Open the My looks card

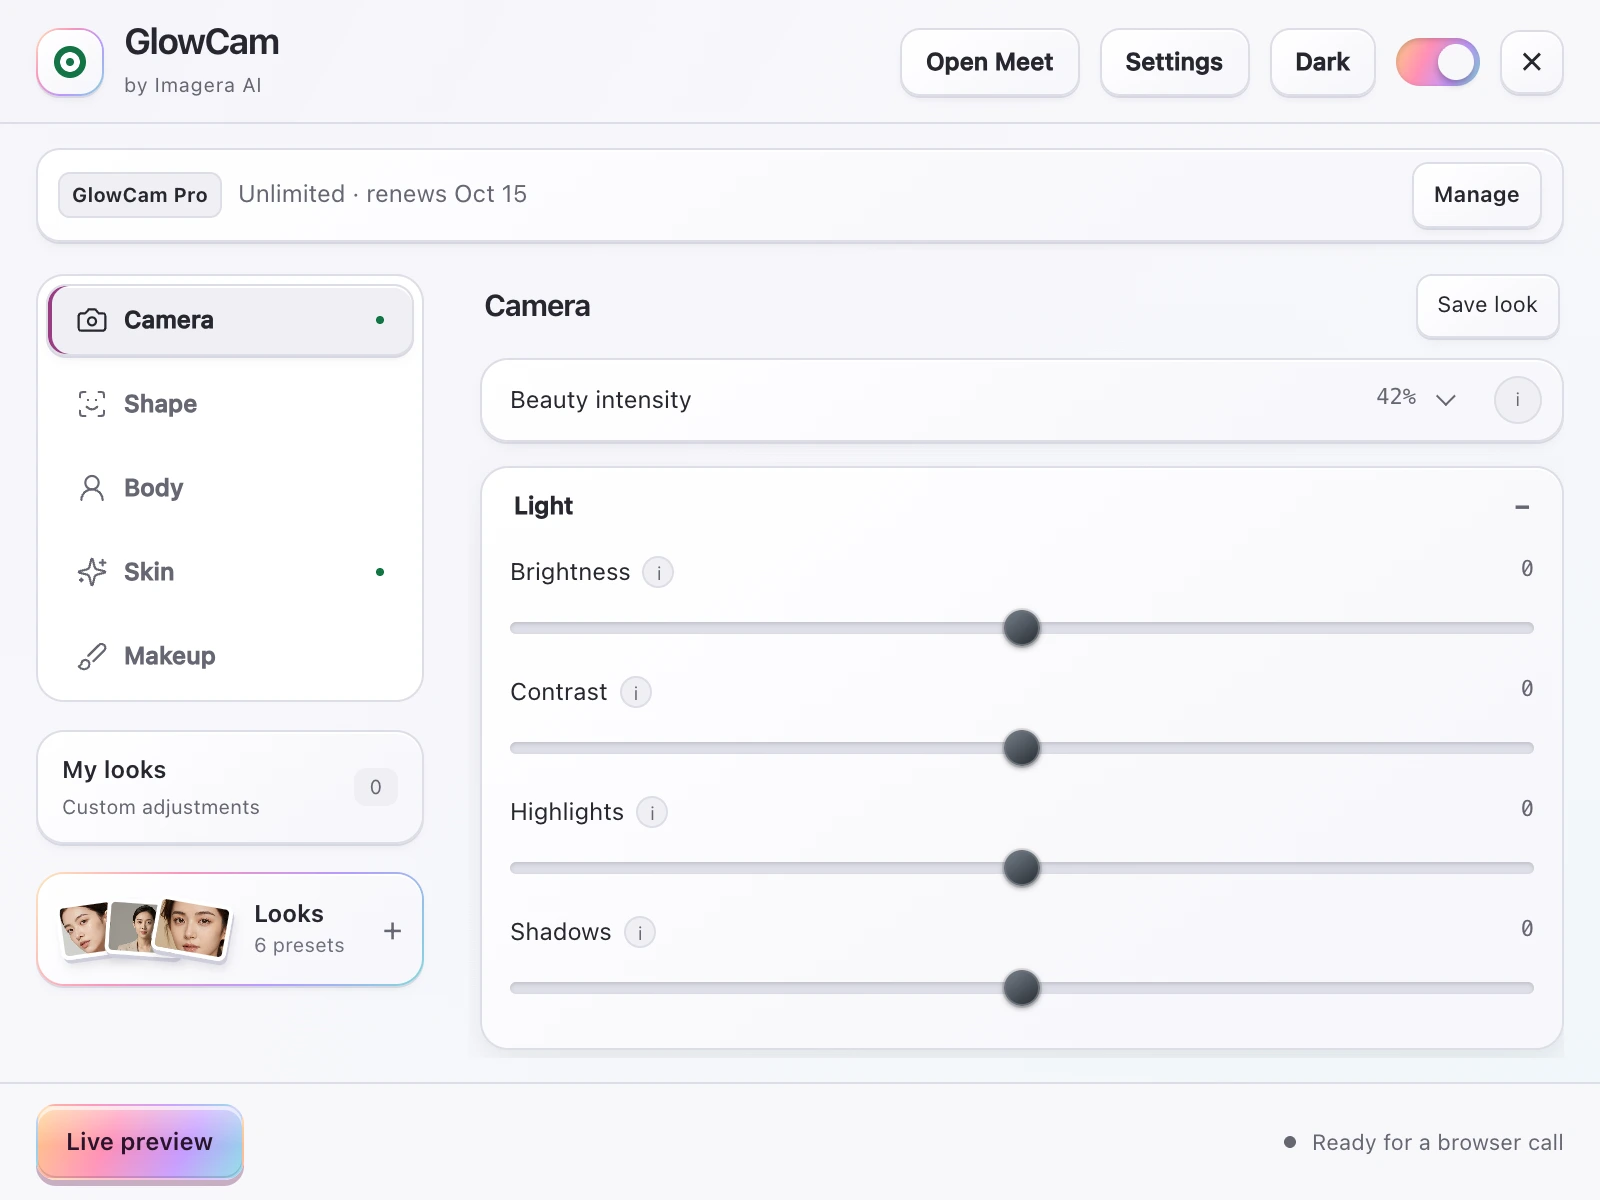230,788
